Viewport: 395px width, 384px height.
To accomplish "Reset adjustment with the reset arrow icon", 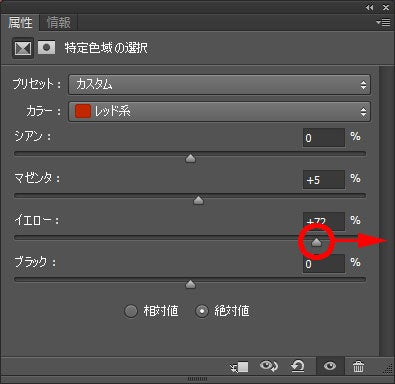I will point(298,366).
